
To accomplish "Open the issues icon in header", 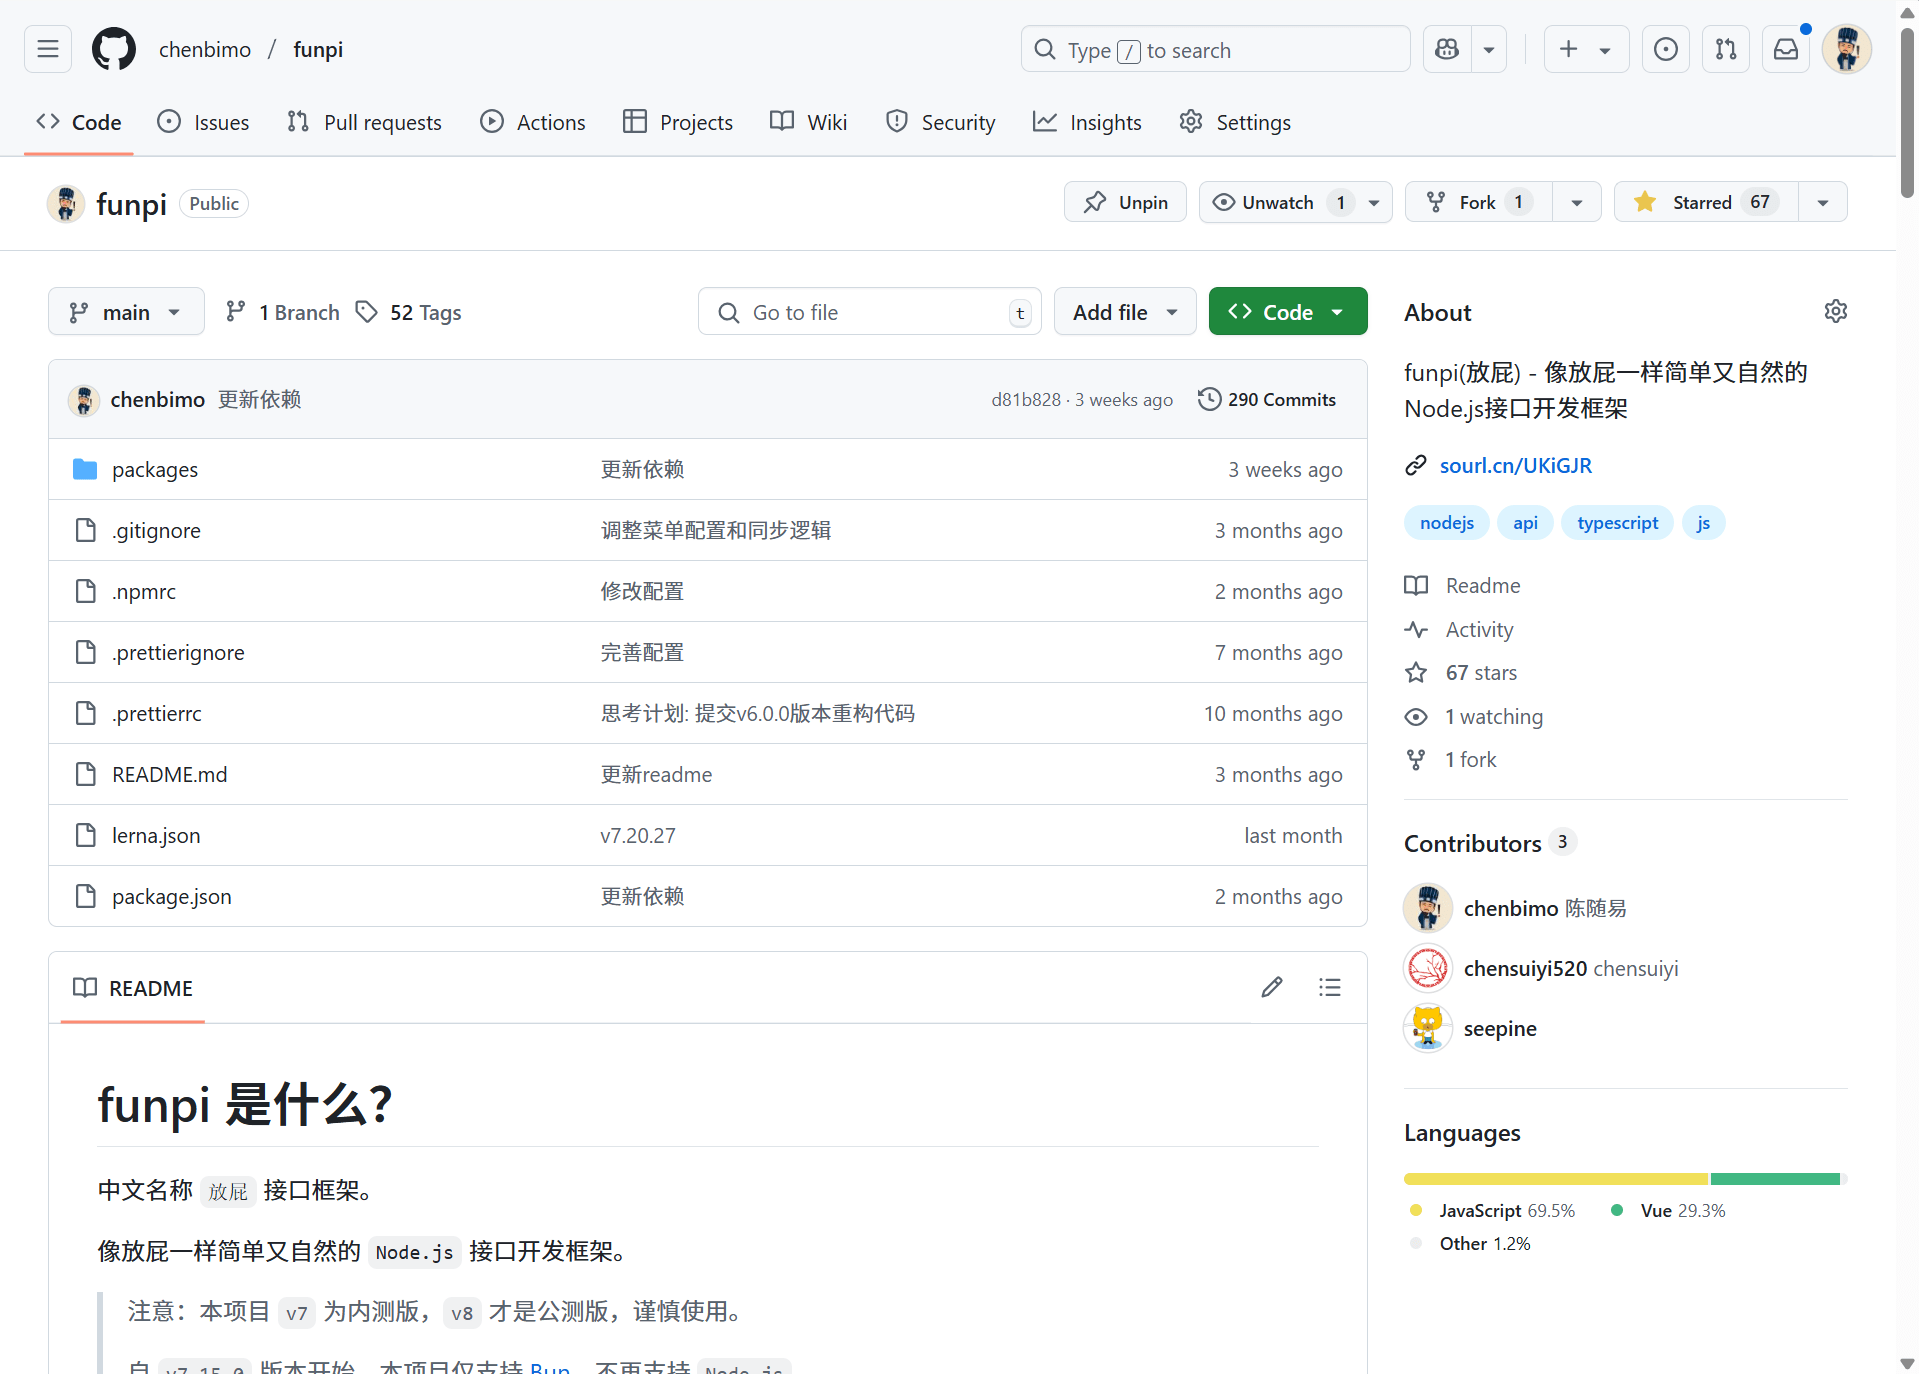I will [1666, 49].
